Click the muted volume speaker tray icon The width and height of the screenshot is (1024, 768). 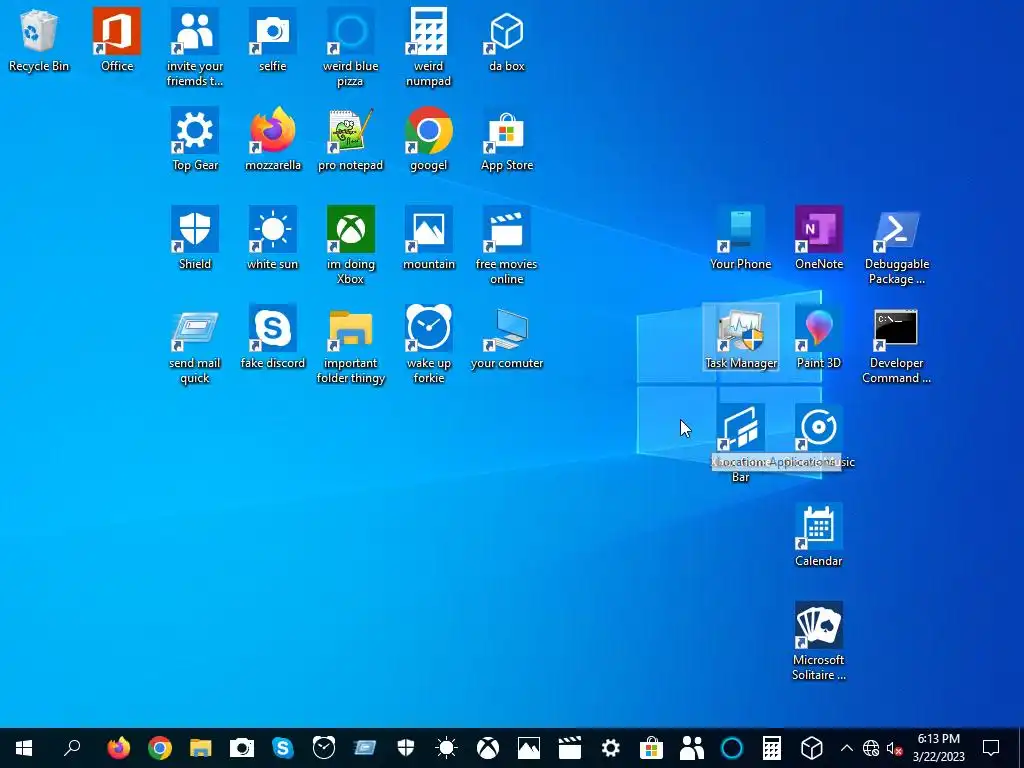point(895,748)
